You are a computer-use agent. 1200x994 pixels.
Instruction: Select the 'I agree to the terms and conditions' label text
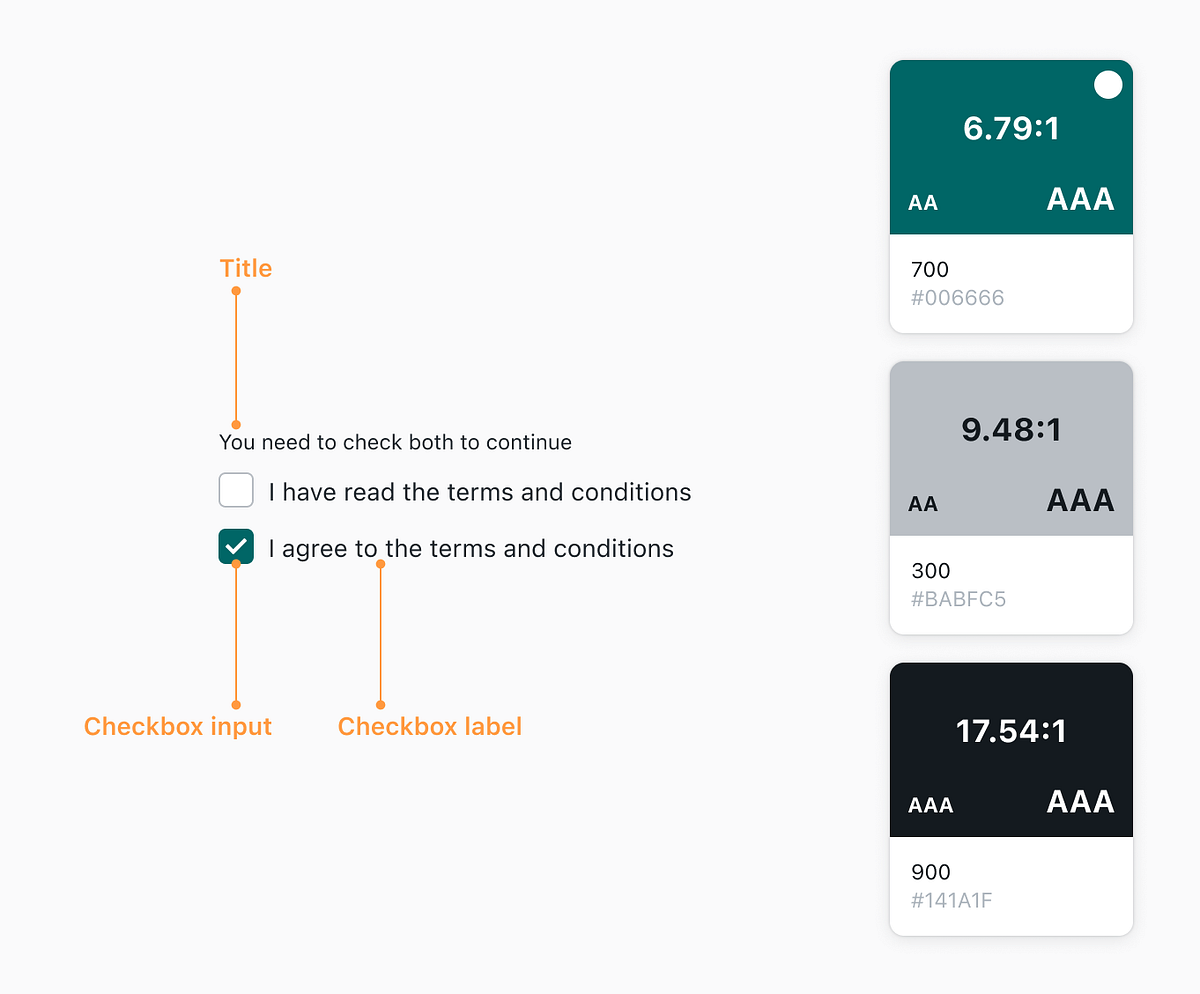pos(470,548)
